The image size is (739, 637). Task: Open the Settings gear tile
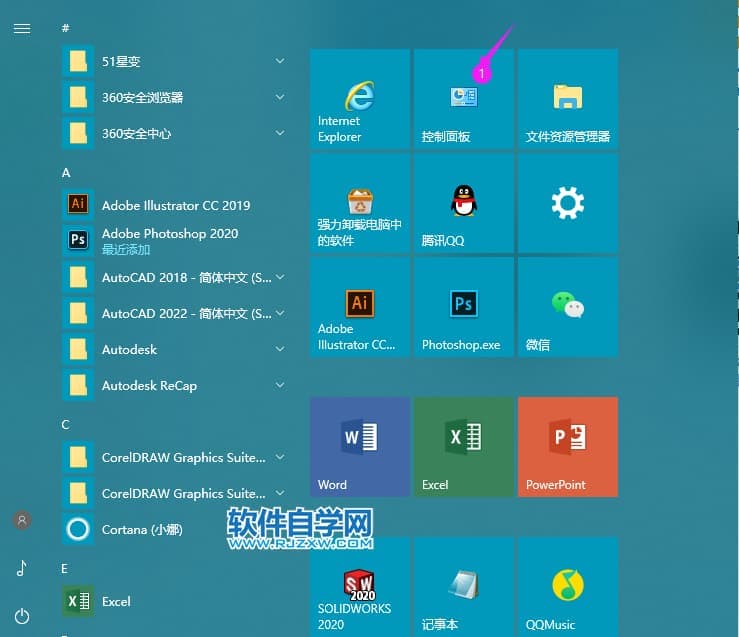coord(567,204)
